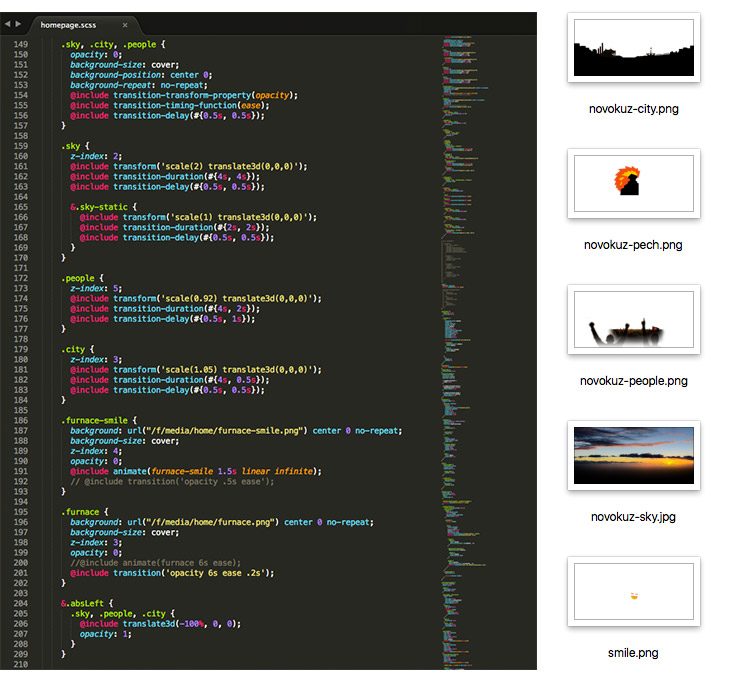Click the smile.png file name label
Viewport: 755px width, 682px height.
(633, 653)
